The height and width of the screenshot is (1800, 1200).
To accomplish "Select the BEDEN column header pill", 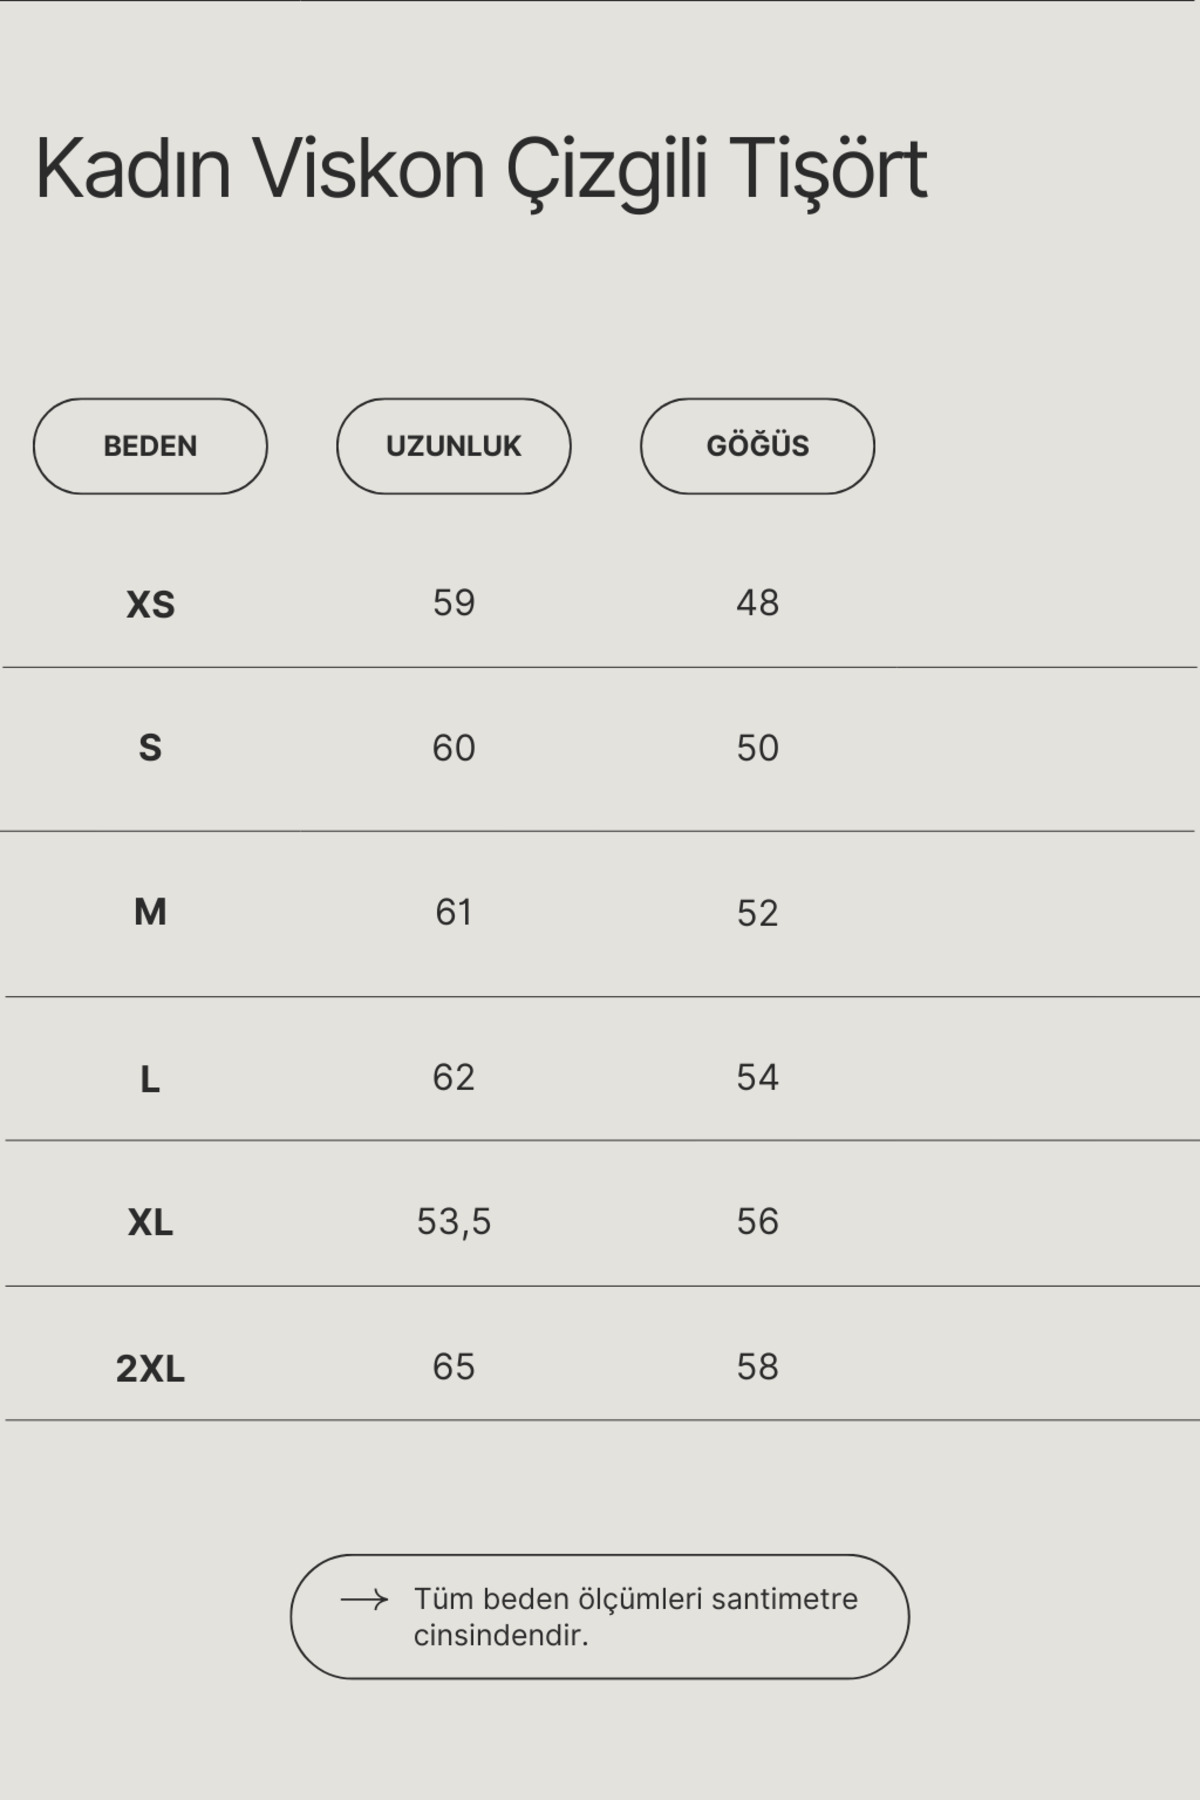I will pos(150,446).
